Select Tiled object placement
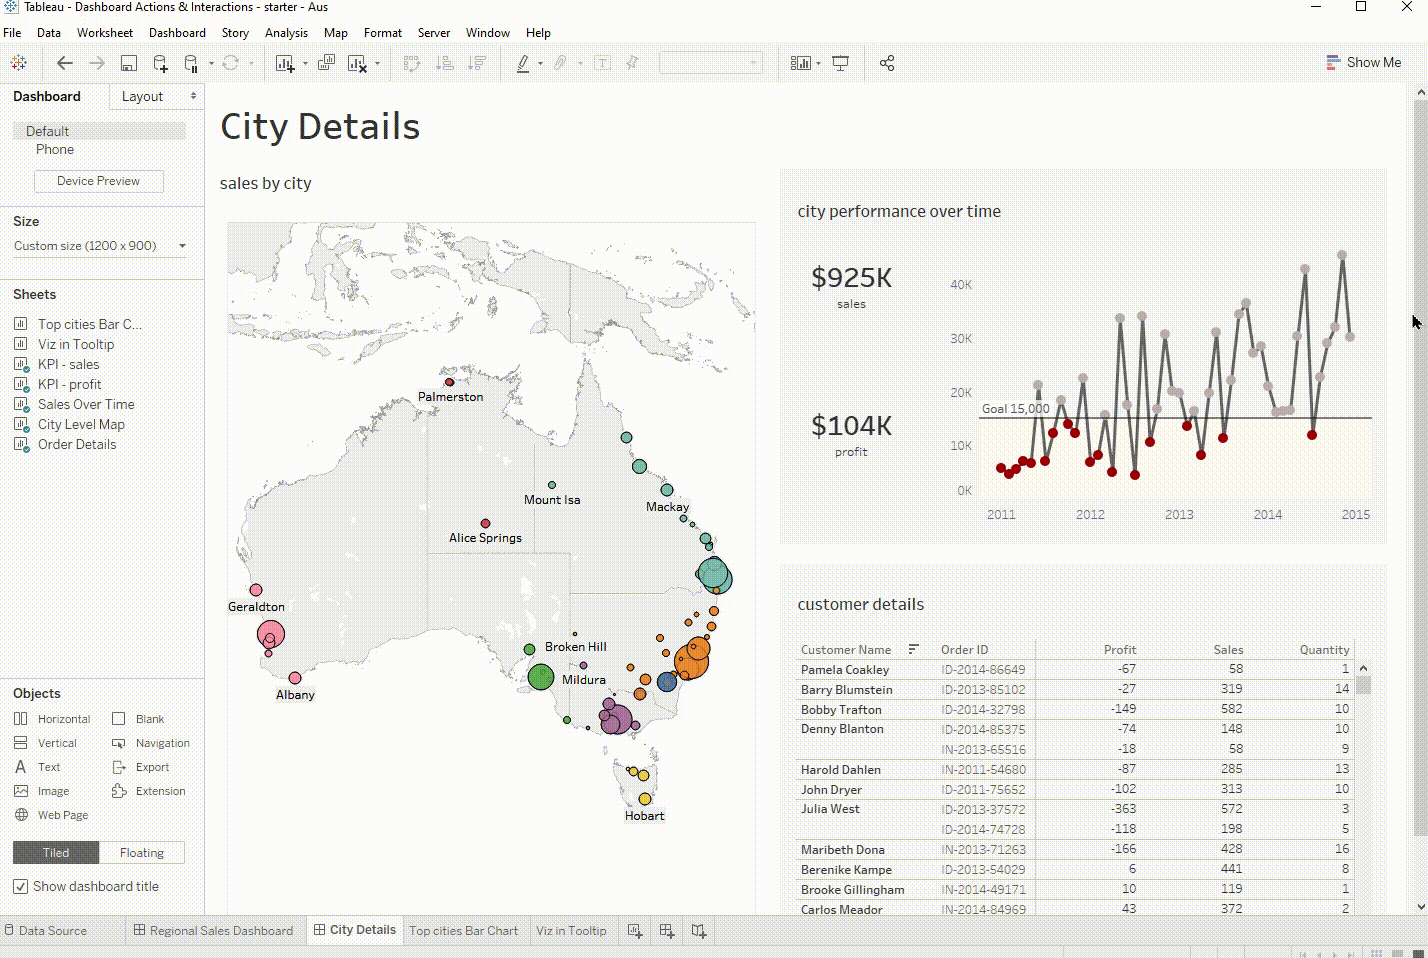Image resolution: width=1428 pixels, height=958 pixels. [56, 852]
